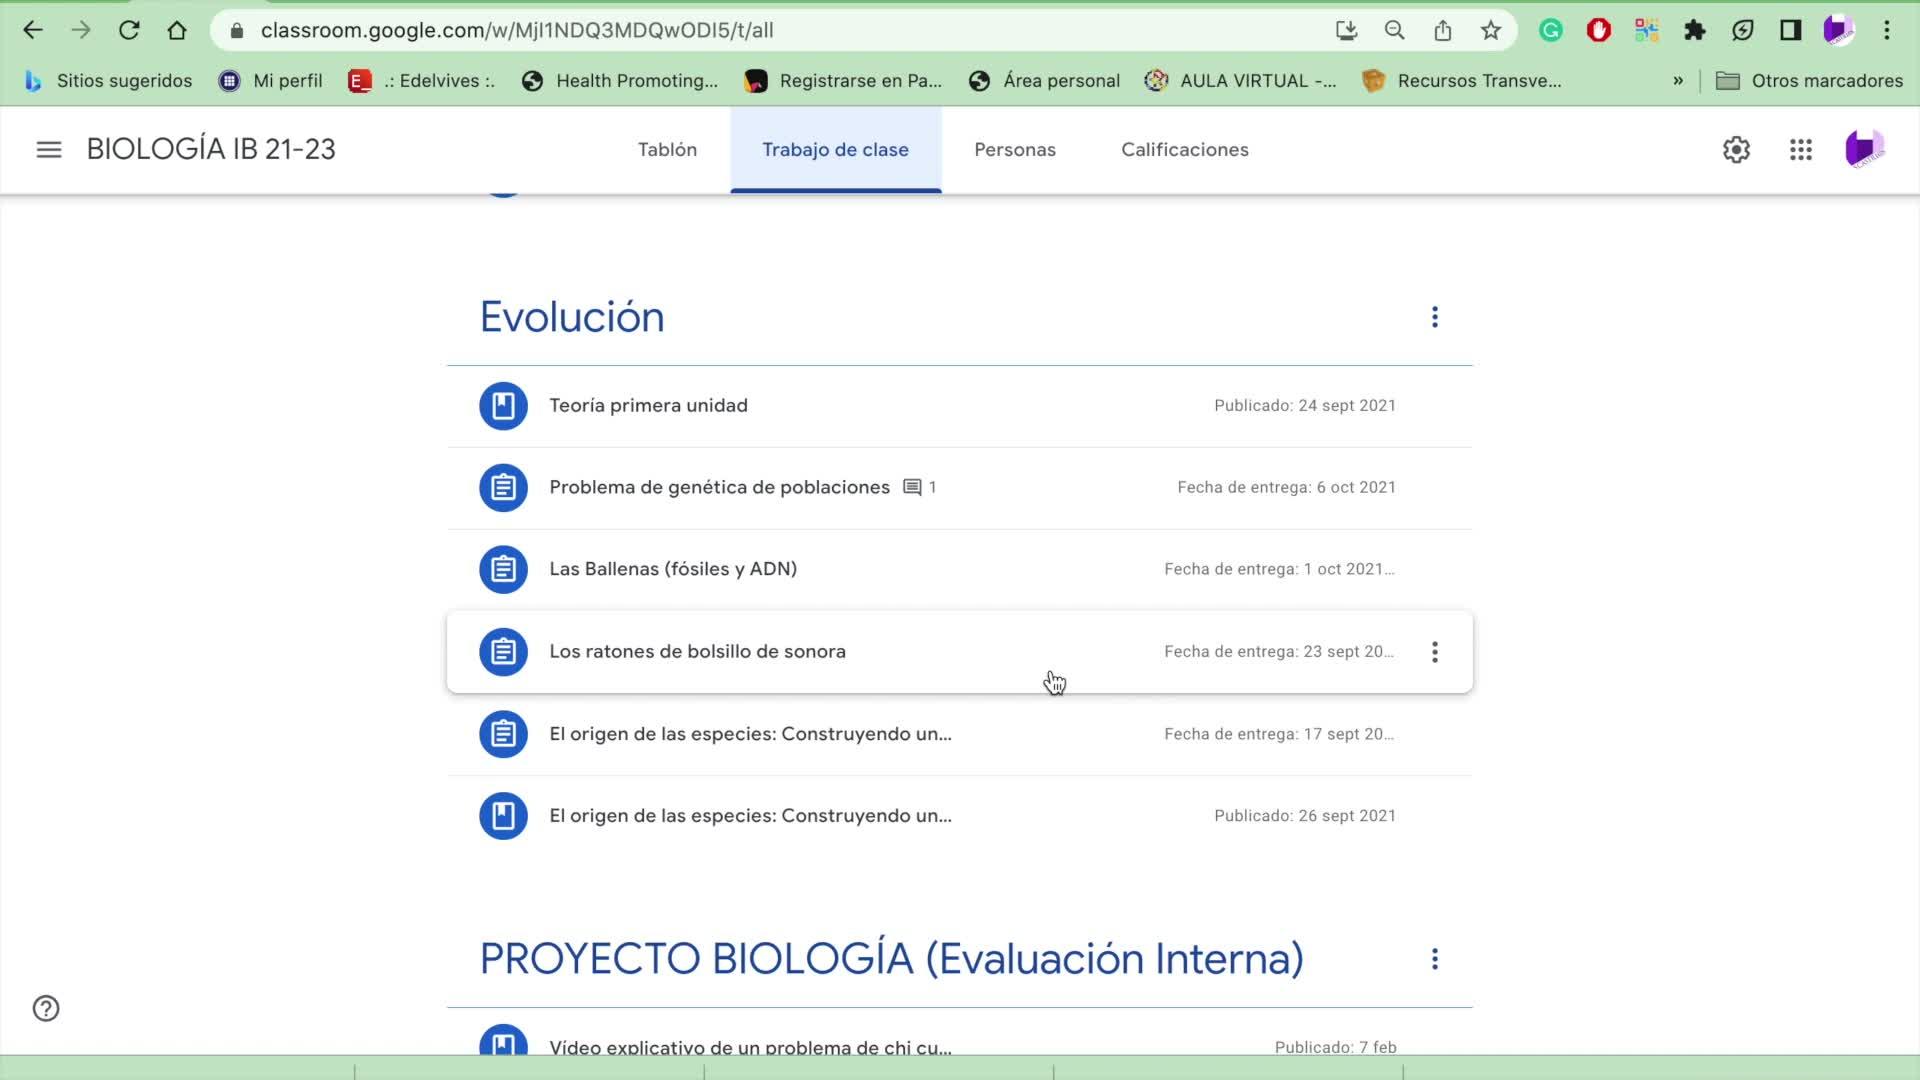Click the Teoría primera unidad material icon
This screenshot has height=1080, width=1920.
(x=503, y=406)
